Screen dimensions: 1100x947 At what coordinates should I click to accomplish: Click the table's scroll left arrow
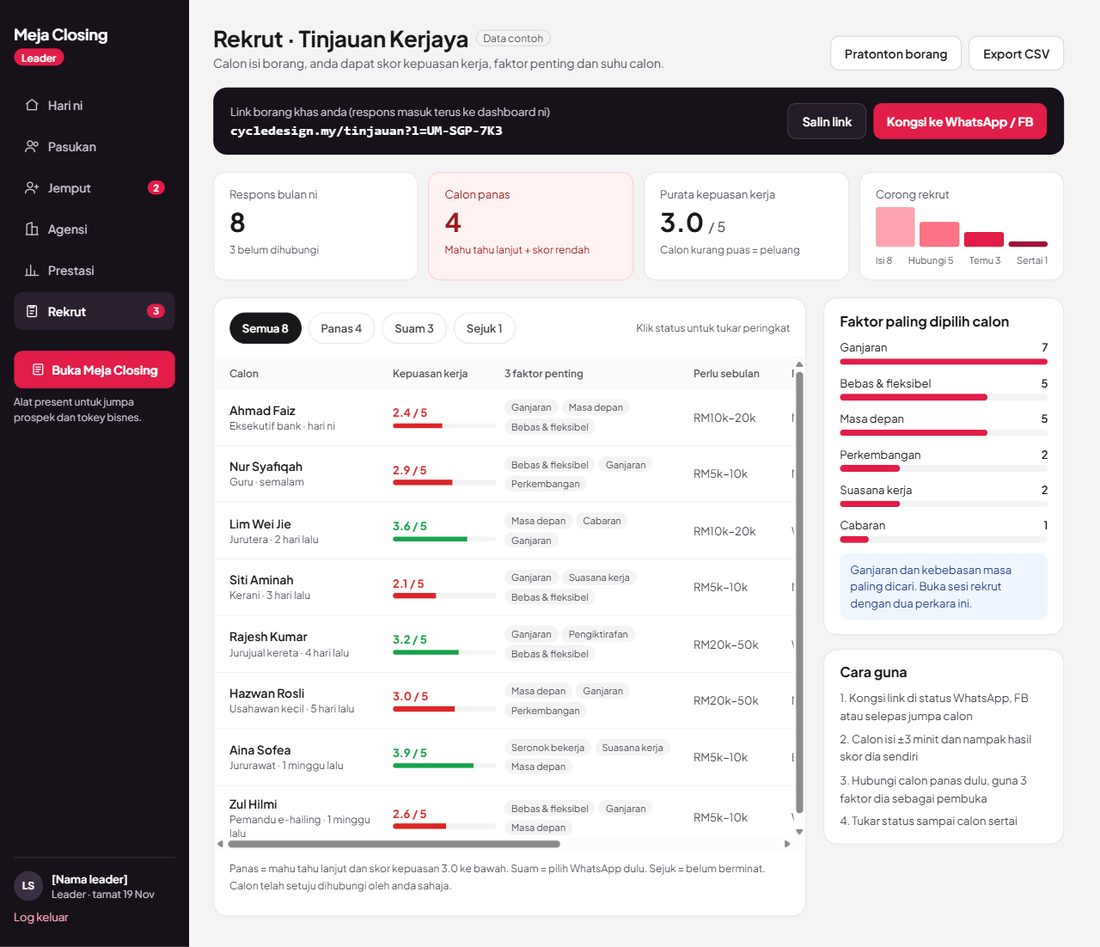tap(220, 844)
